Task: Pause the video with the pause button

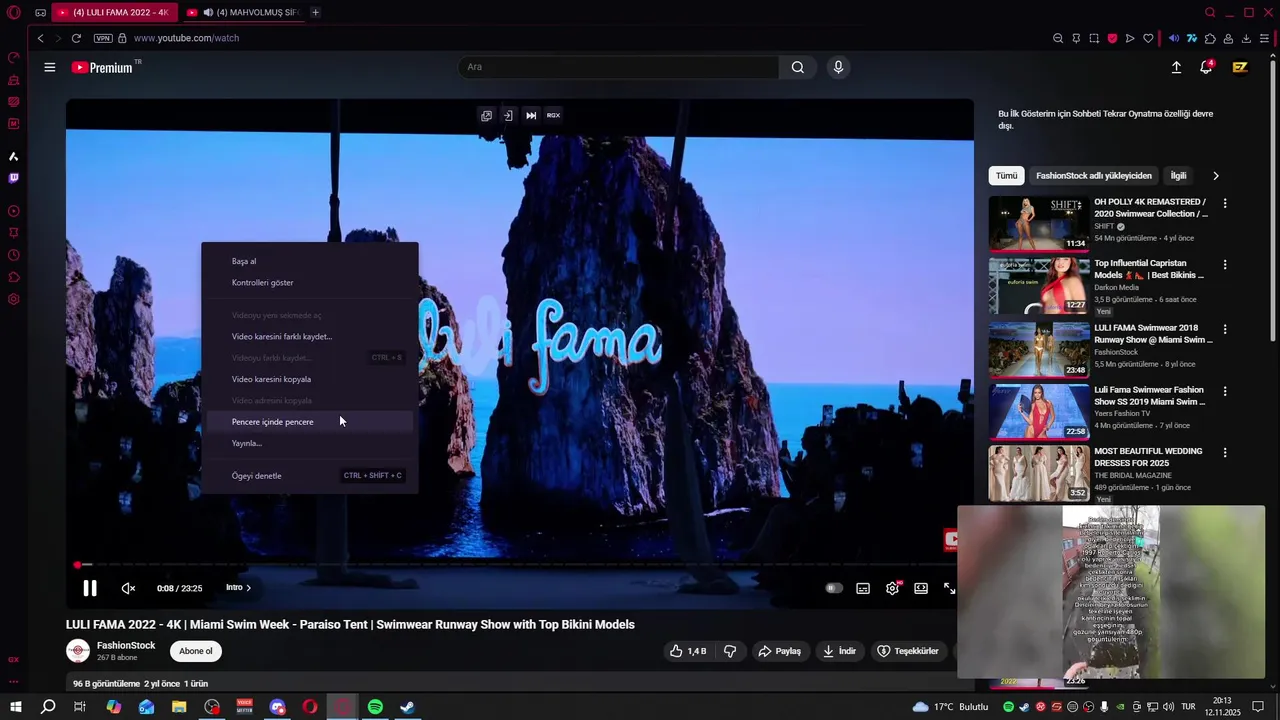Action: 90,588
